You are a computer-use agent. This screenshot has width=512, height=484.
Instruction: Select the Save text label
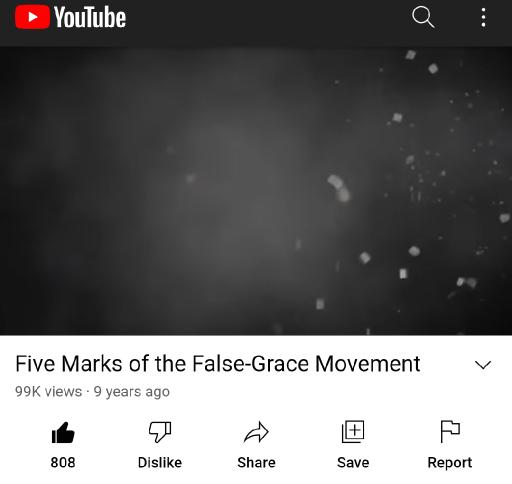pos(353,462)
